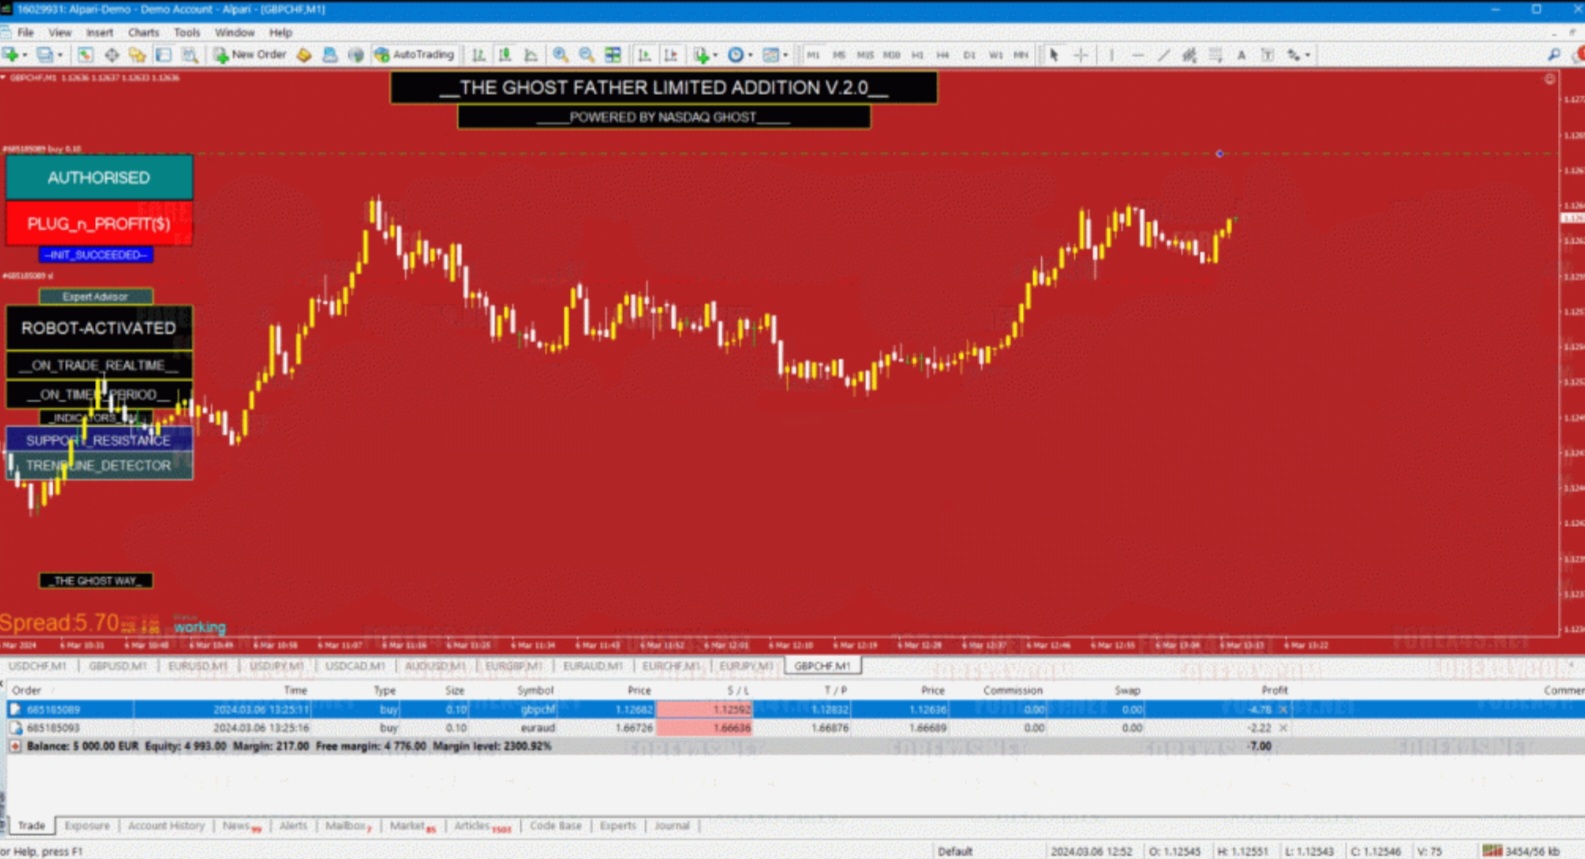The image size is (1585, 859).
Task: Toggle the Market Watch panel
Action: [85, 55]
